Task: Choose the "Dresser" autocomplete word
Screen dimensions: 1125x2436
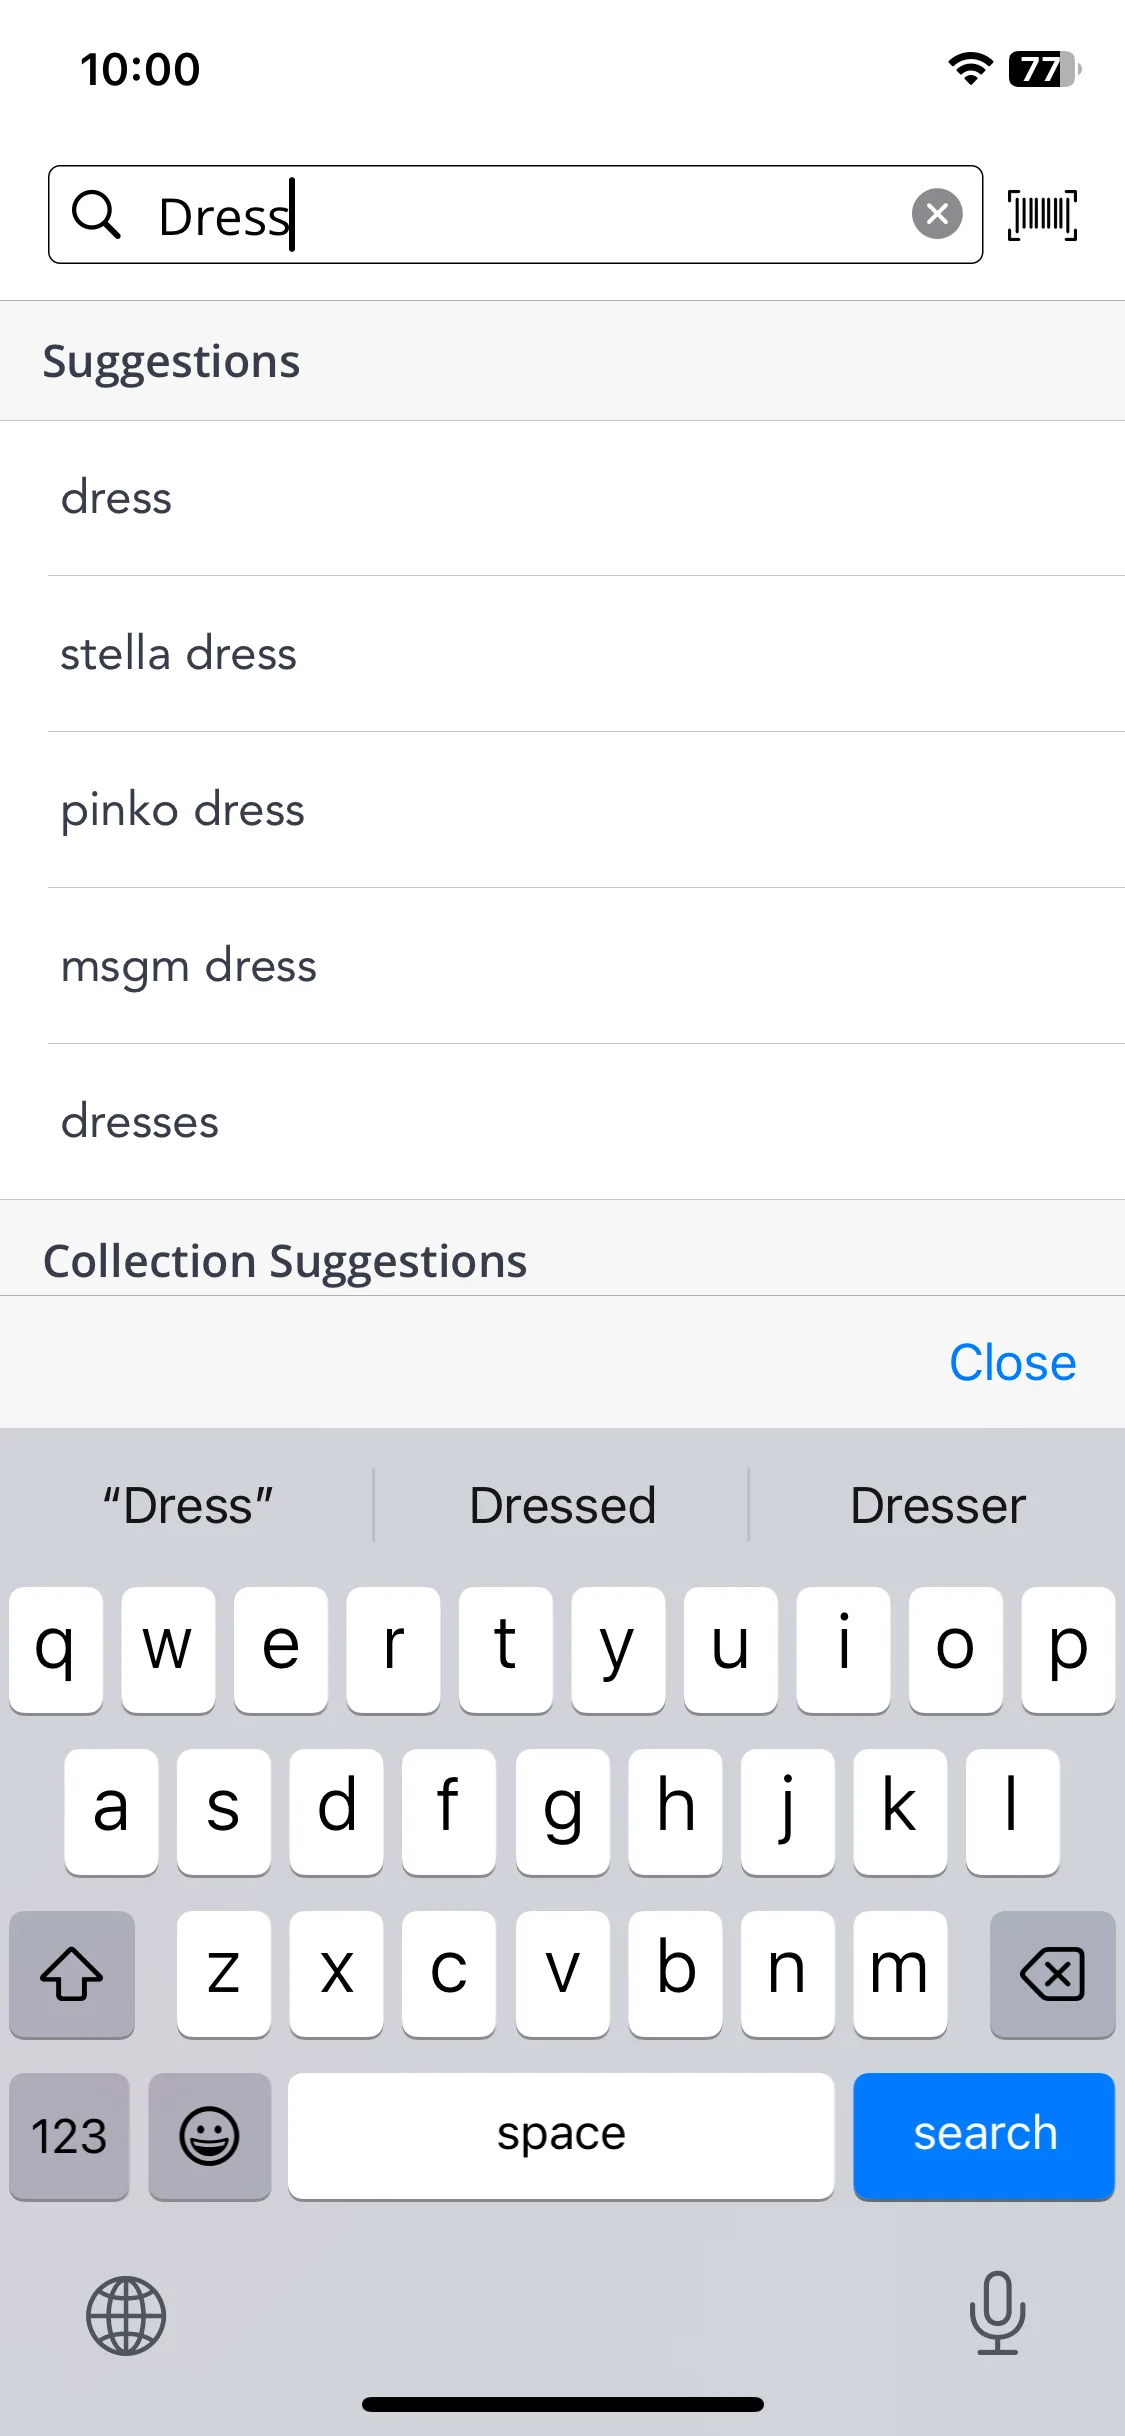Action: (937, 1506)
